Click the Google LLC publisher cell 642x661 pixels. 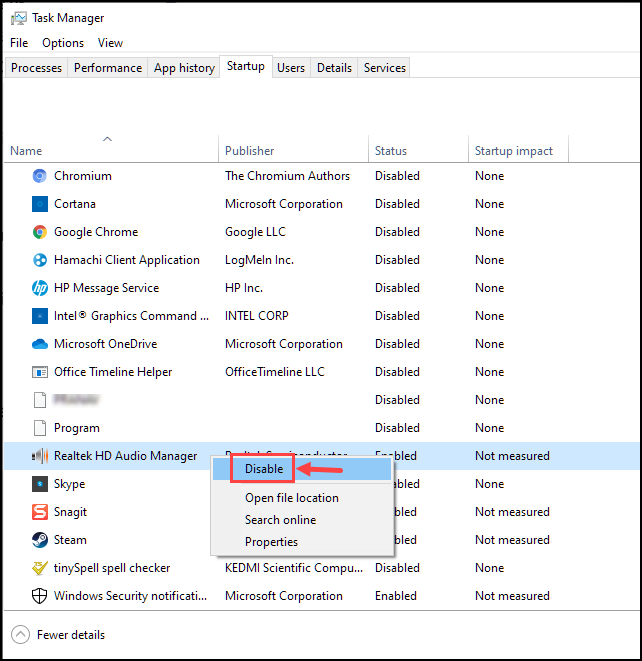click(x=255, y=232)
